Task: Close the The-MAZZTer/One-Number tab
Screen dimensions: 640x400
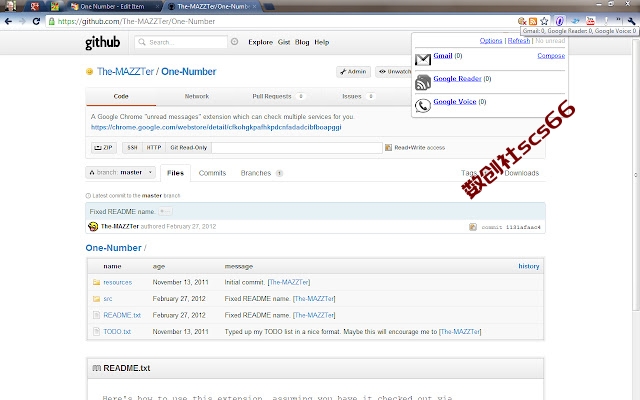Action: [x=254, y=7]
